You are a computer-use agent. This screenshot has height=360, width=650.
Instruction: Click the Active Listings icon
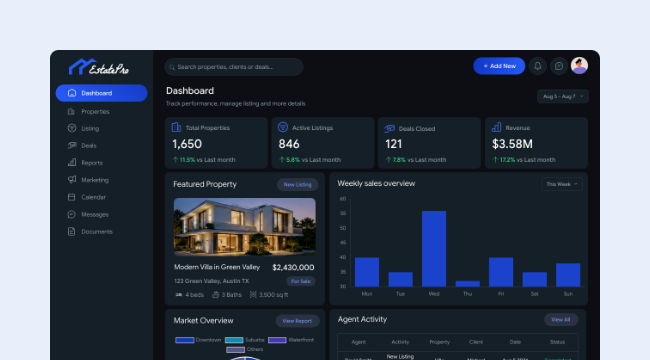(283, 126)
